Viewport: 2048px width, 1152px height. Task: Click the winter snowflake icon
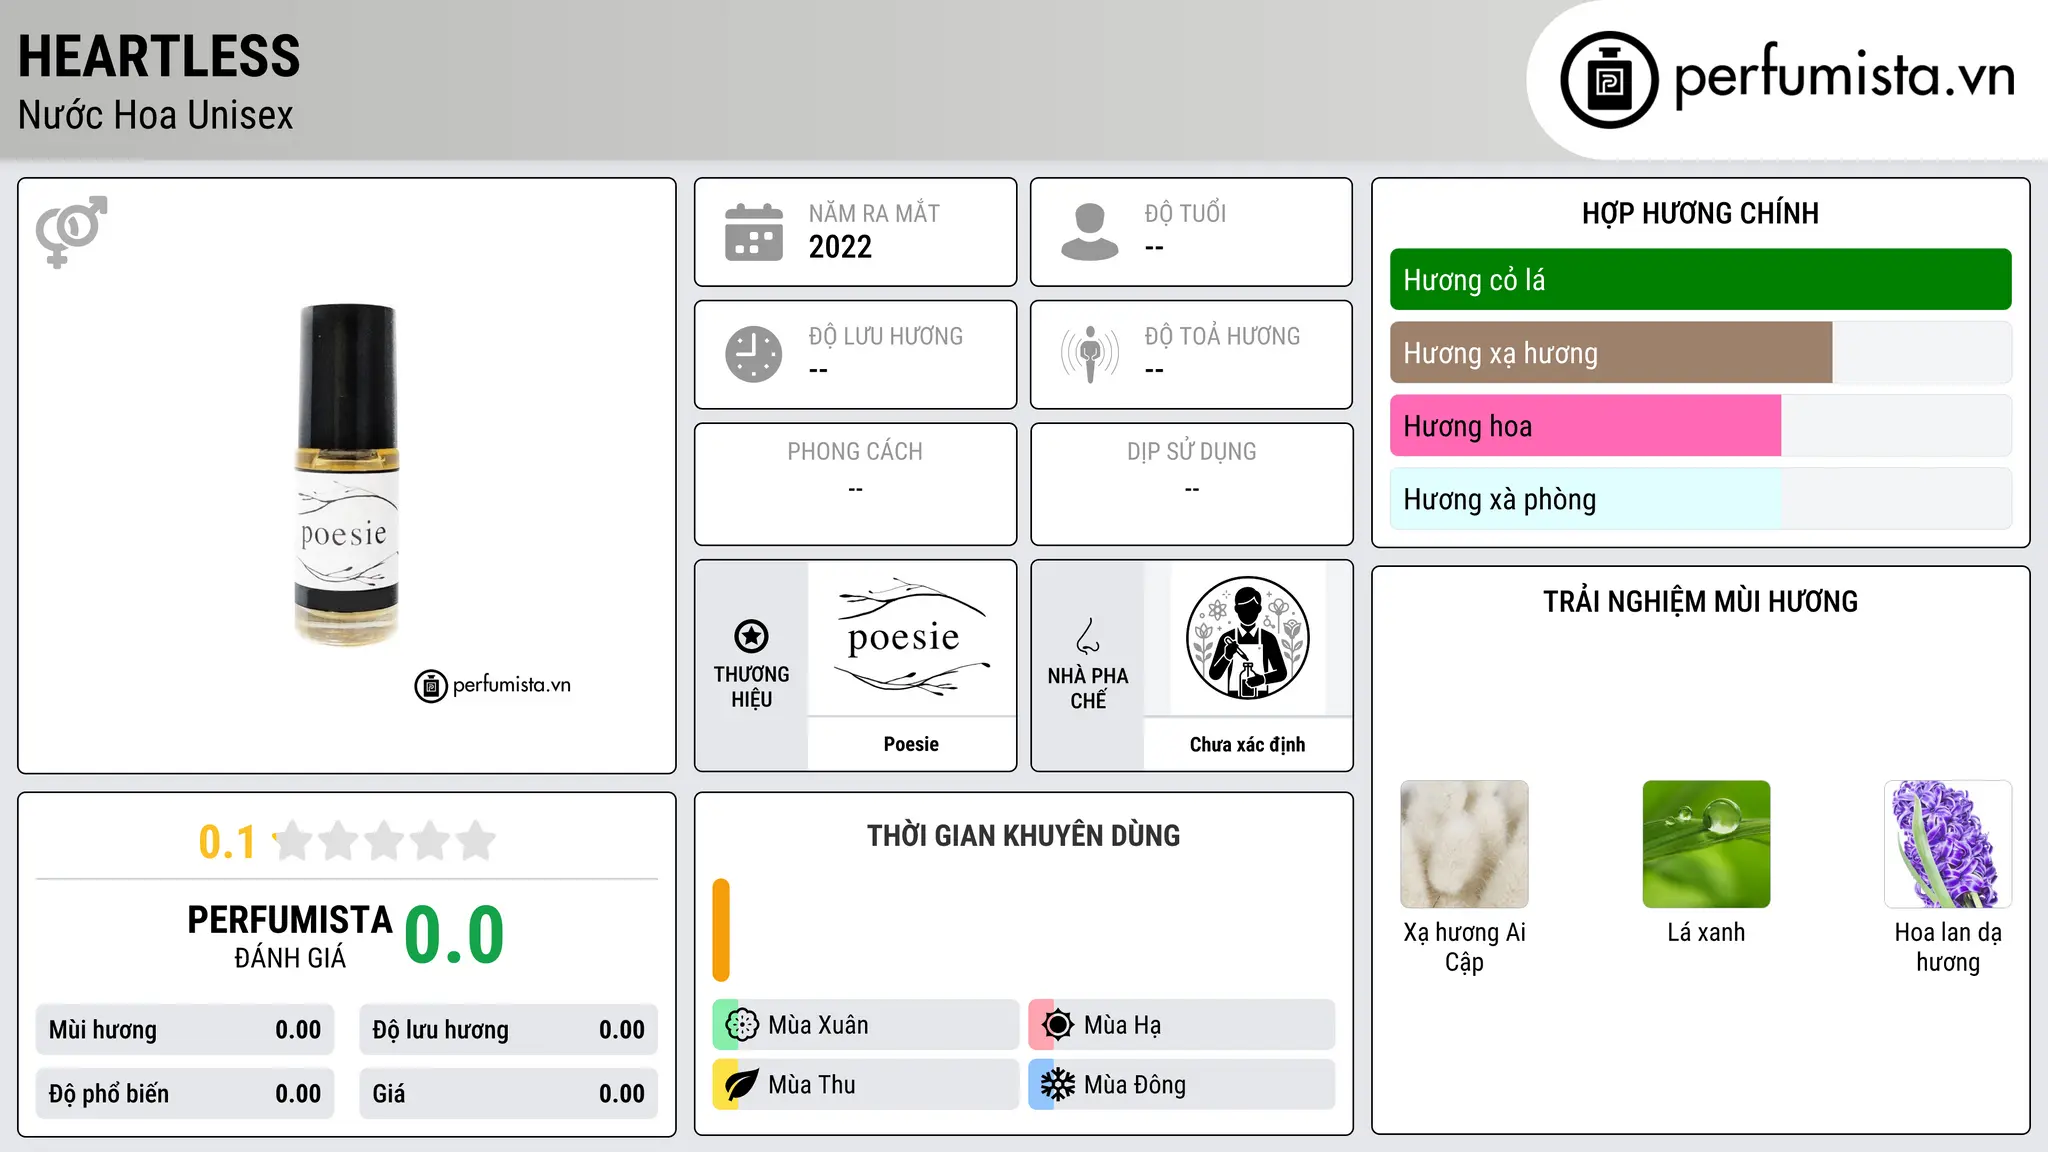[x=1057, y=1085]
